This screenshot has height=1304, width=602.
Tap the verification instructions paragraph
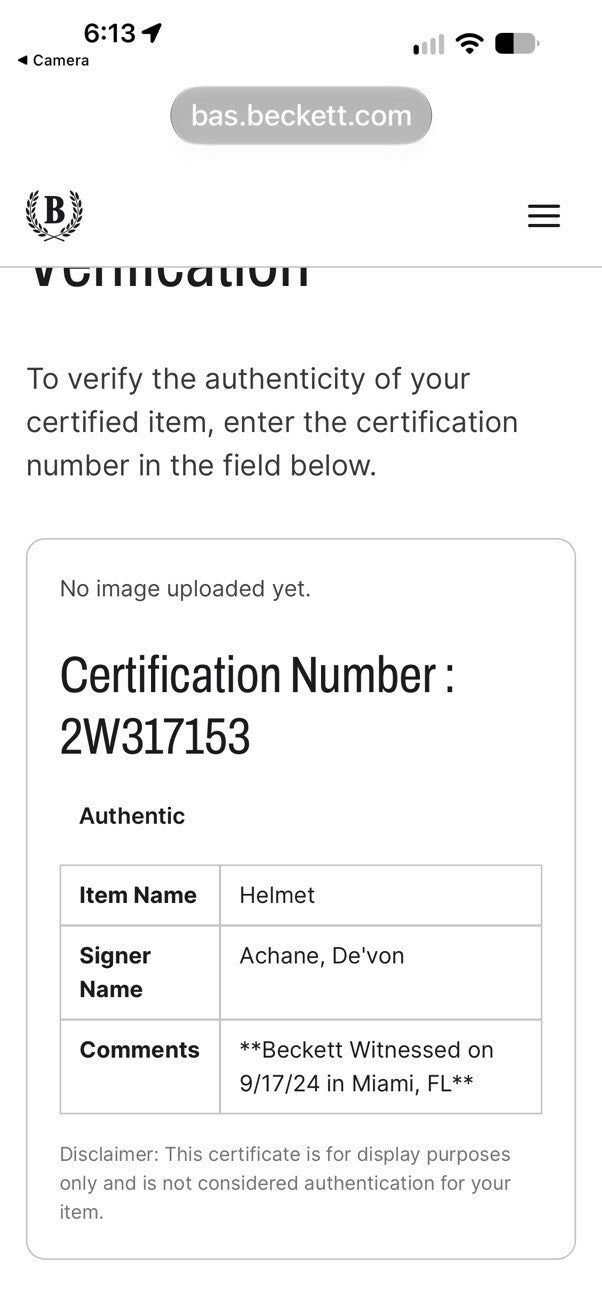pos(272,422)
